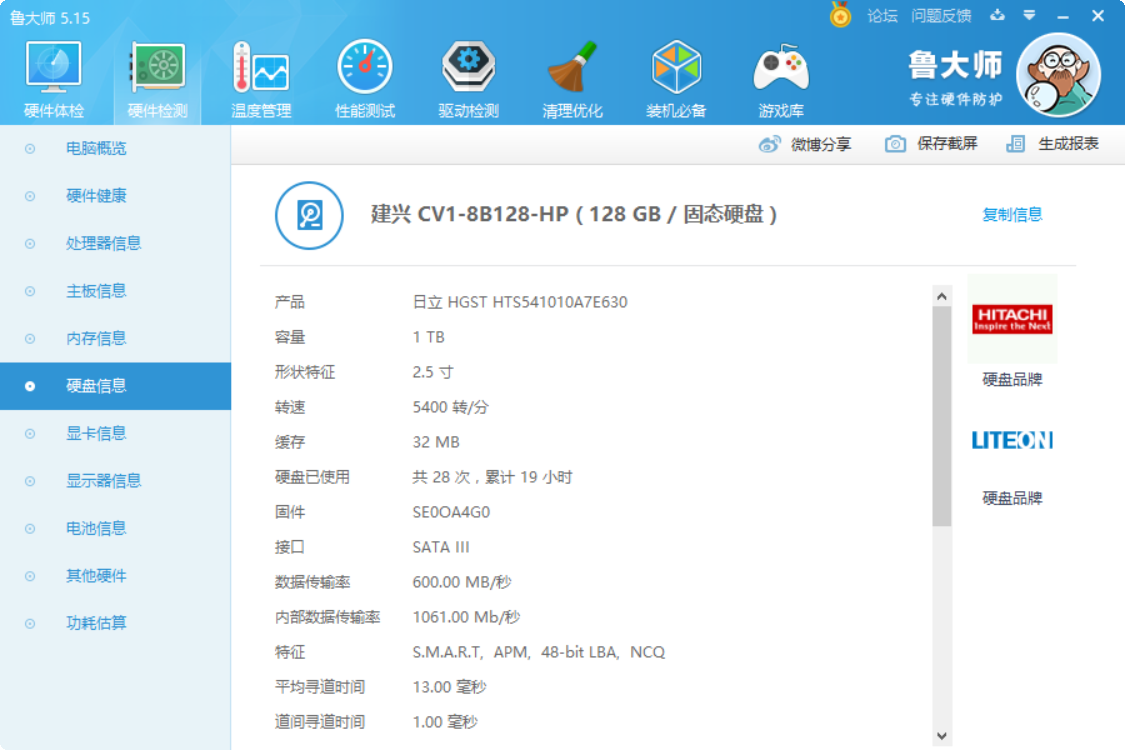Open 硬件体检 hardware checkup icon
The height and width of the screenshot is (750, 1125).
[54, 79]
